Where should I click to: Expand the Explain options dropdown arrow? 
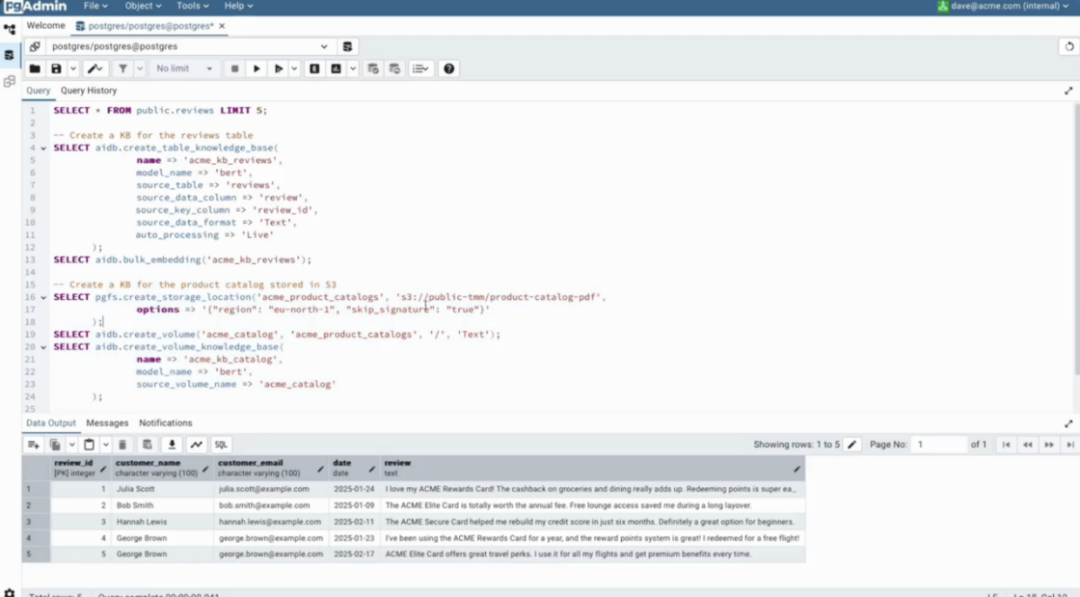(353, 69)
